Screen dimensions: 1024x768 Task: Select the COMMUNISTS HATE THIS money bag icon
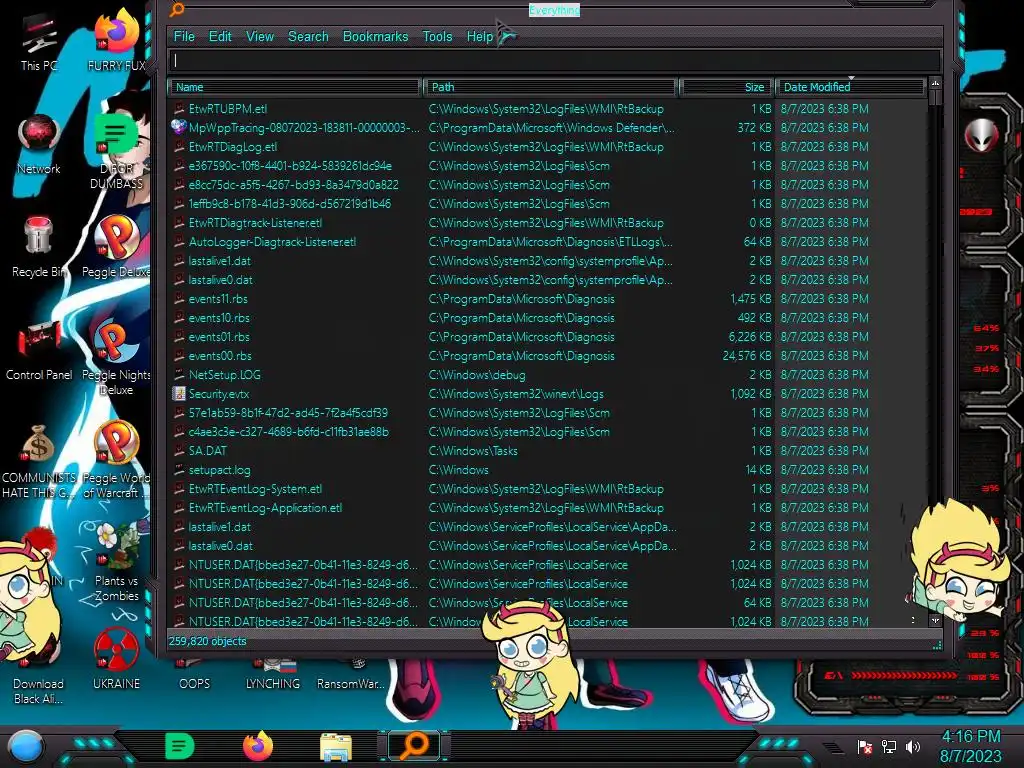(39, 462)
